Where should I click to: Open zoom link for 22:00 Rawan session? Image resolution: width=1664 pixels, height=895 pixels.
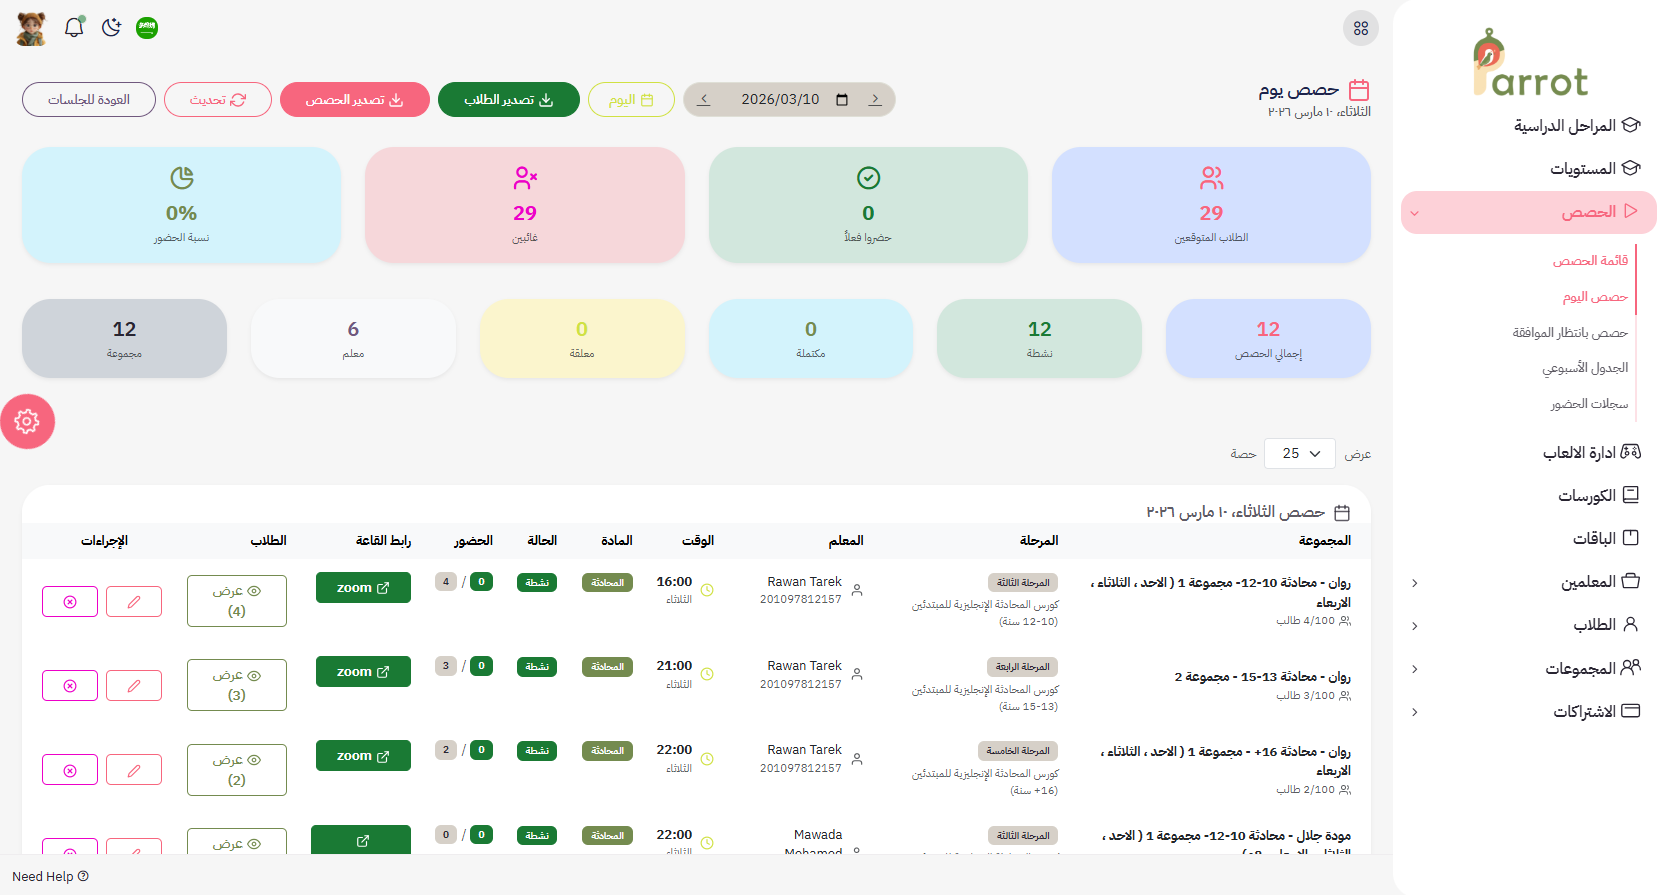363,756
